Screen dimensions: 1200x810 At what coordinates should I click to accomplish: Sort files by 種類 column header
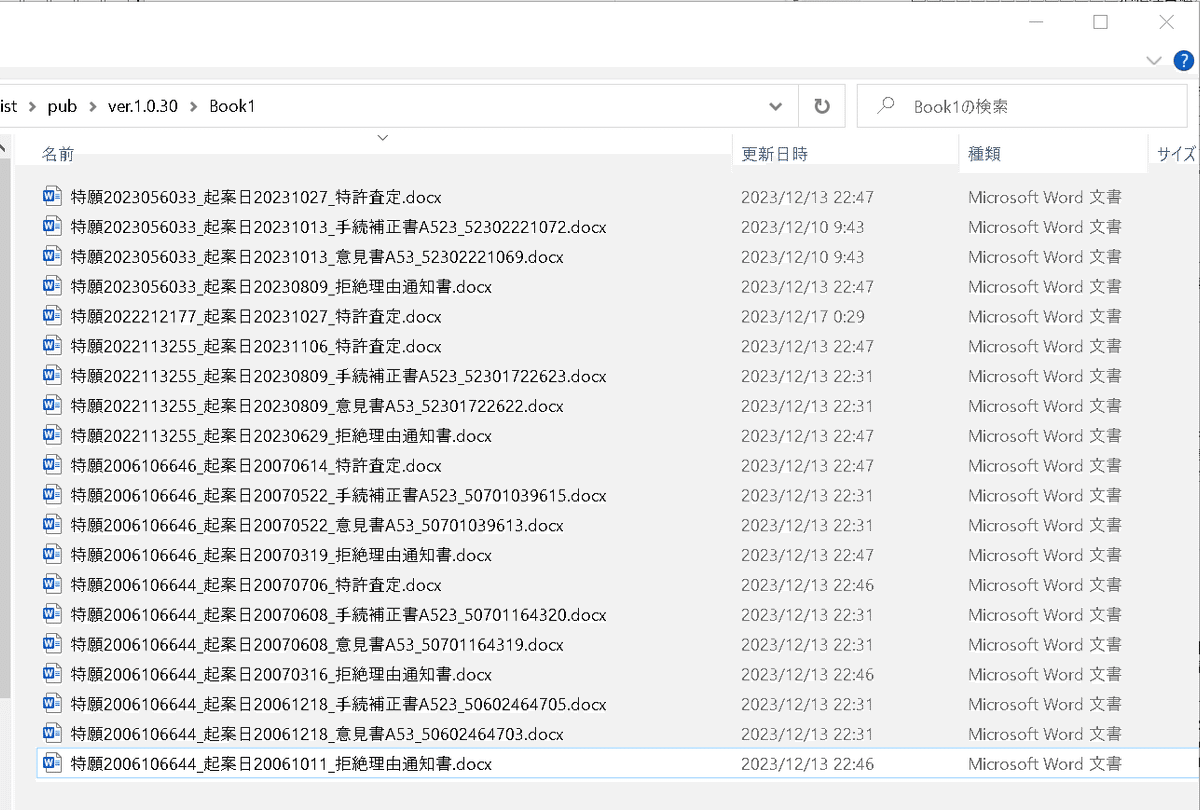984,154
